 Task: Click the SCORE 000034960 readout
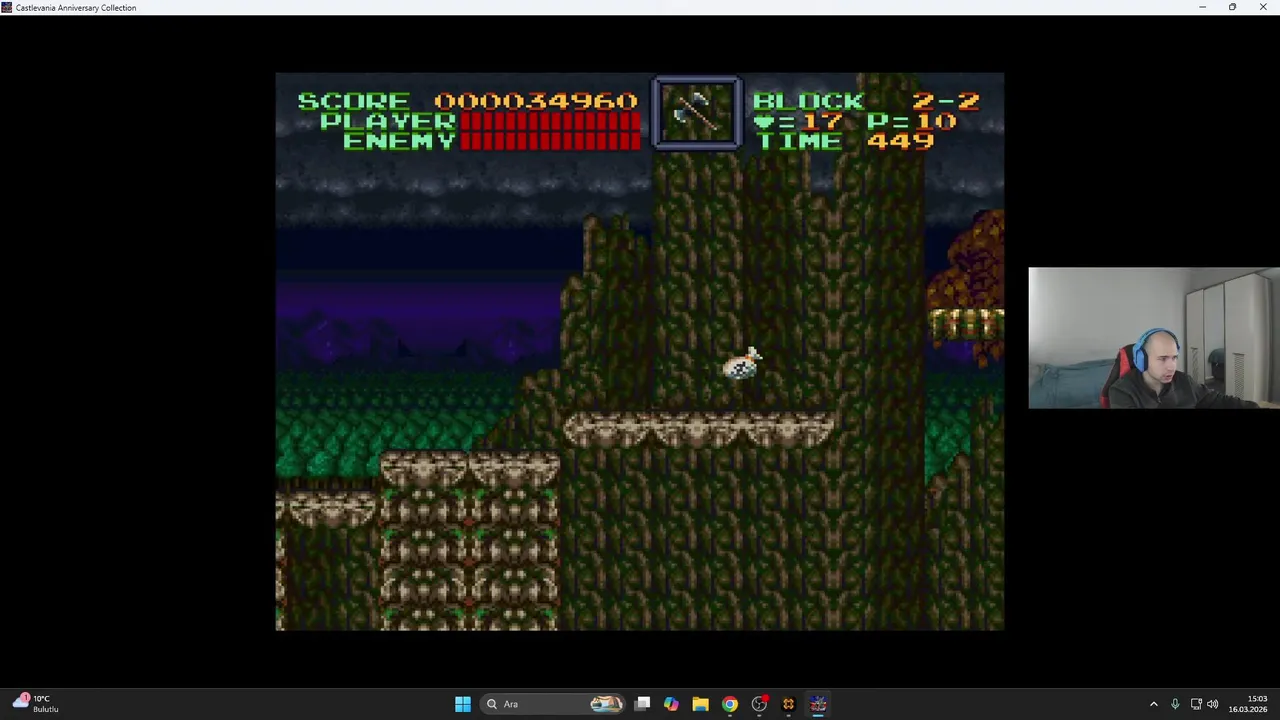point(467,101)
